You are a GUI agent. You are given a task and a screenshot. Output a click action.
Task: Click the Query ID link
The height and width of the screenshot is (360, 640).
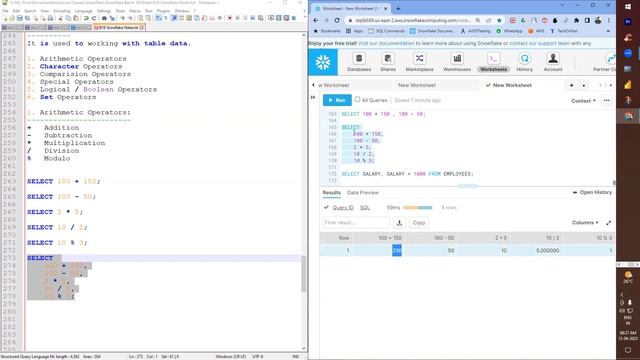[343, 207]
